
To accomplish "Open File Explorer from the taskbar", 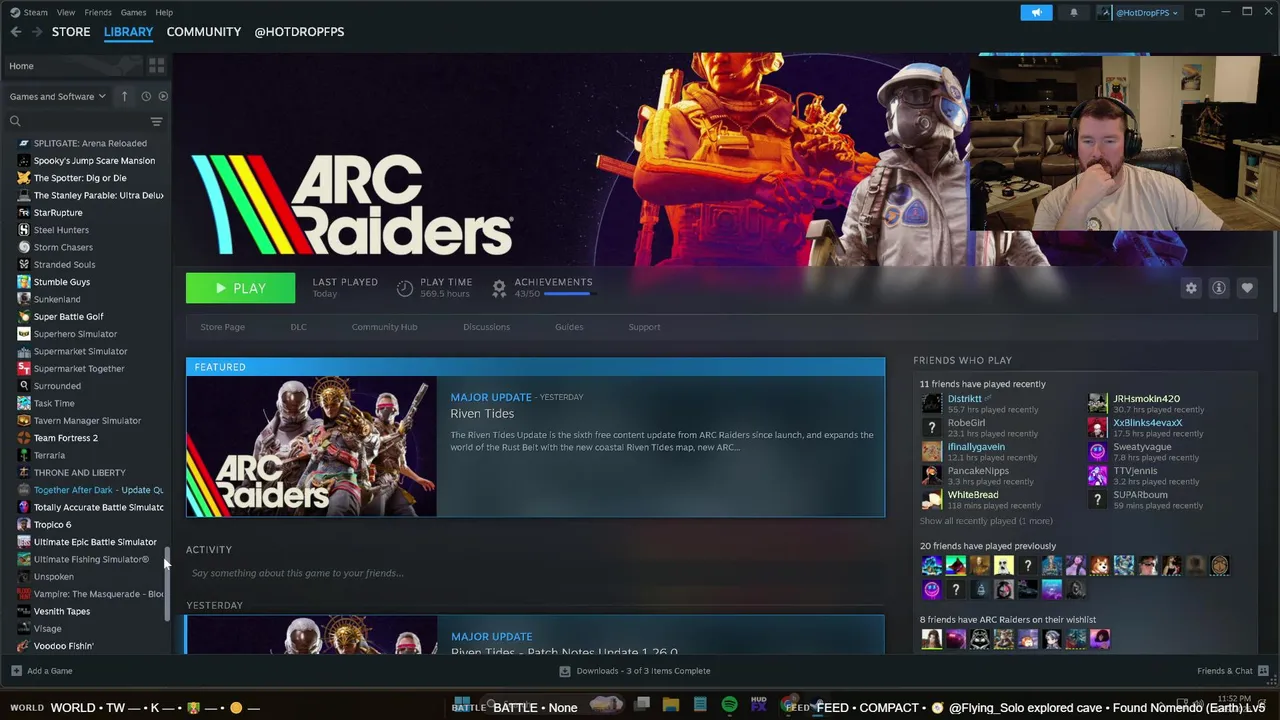I will click(671, 706).
